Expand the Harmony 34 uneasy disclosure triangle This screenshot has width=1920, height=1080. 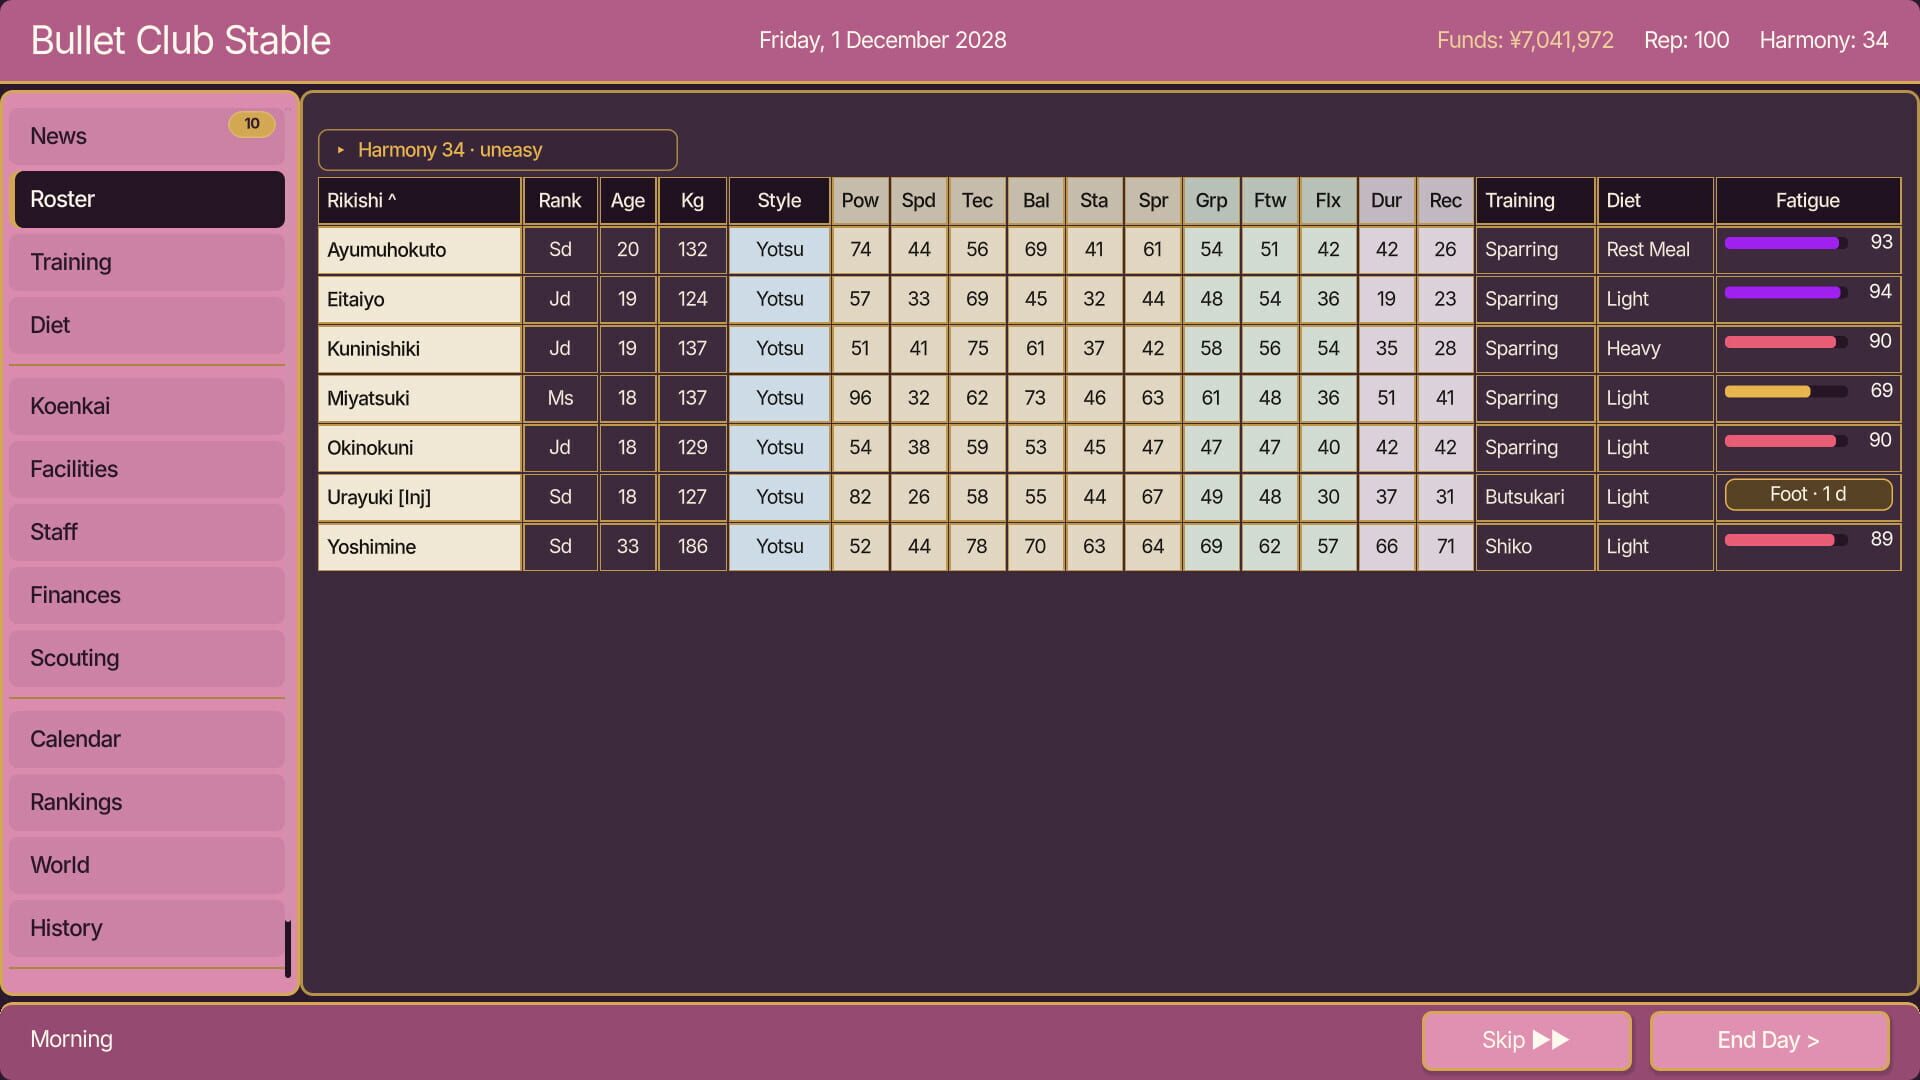pos(341,150)
